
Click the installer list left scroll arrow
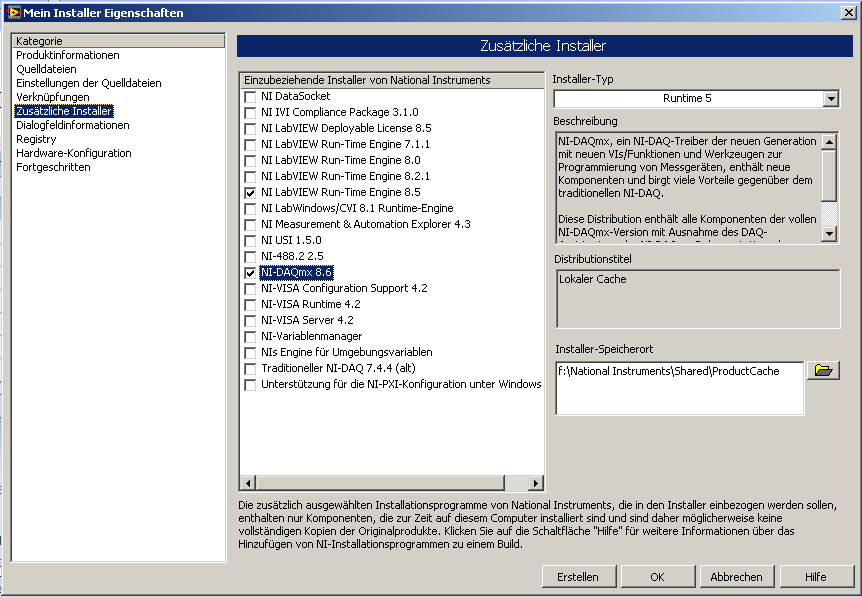(x=248, y=483)
